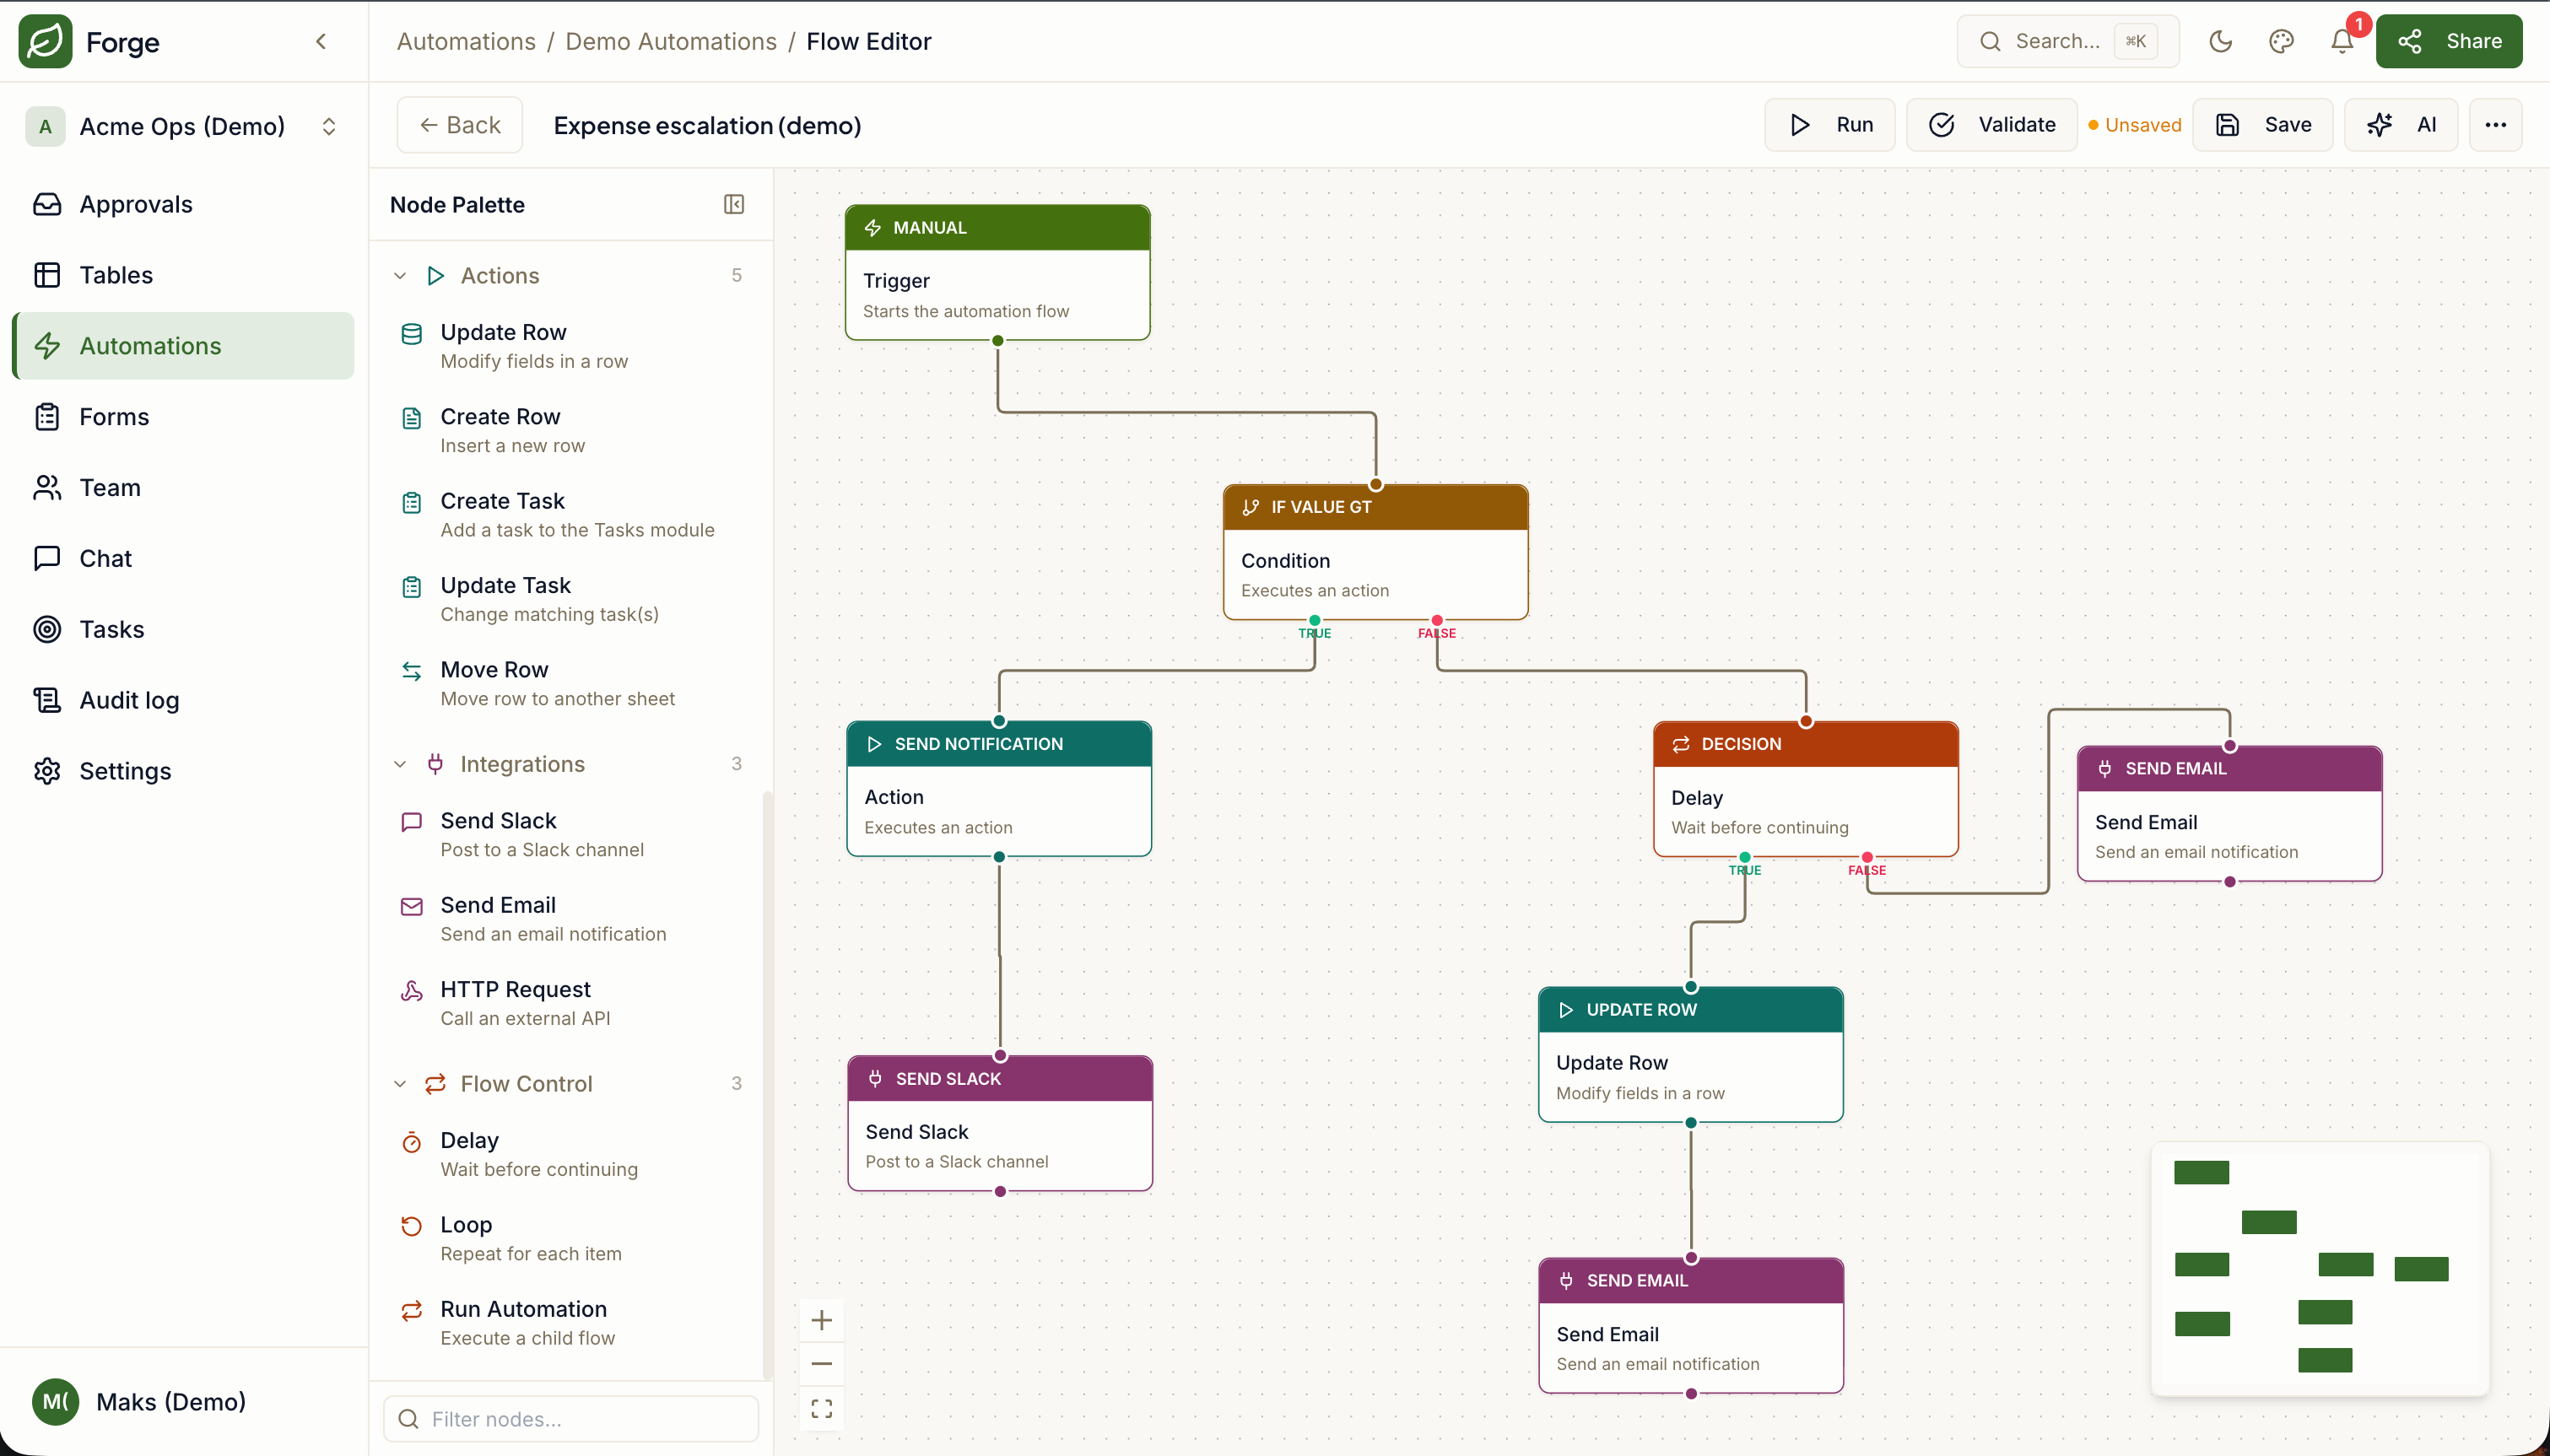Select the Decision Delay node
Image resolution: width=2550 pixels, height=1456 pixels.
point(1806,789)
